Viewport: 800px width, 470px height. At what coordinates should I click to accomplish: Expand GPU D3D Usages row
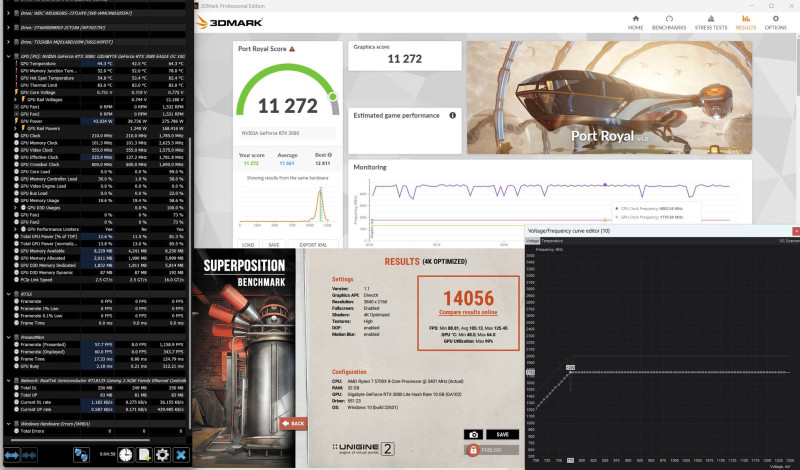pos(17,208)
